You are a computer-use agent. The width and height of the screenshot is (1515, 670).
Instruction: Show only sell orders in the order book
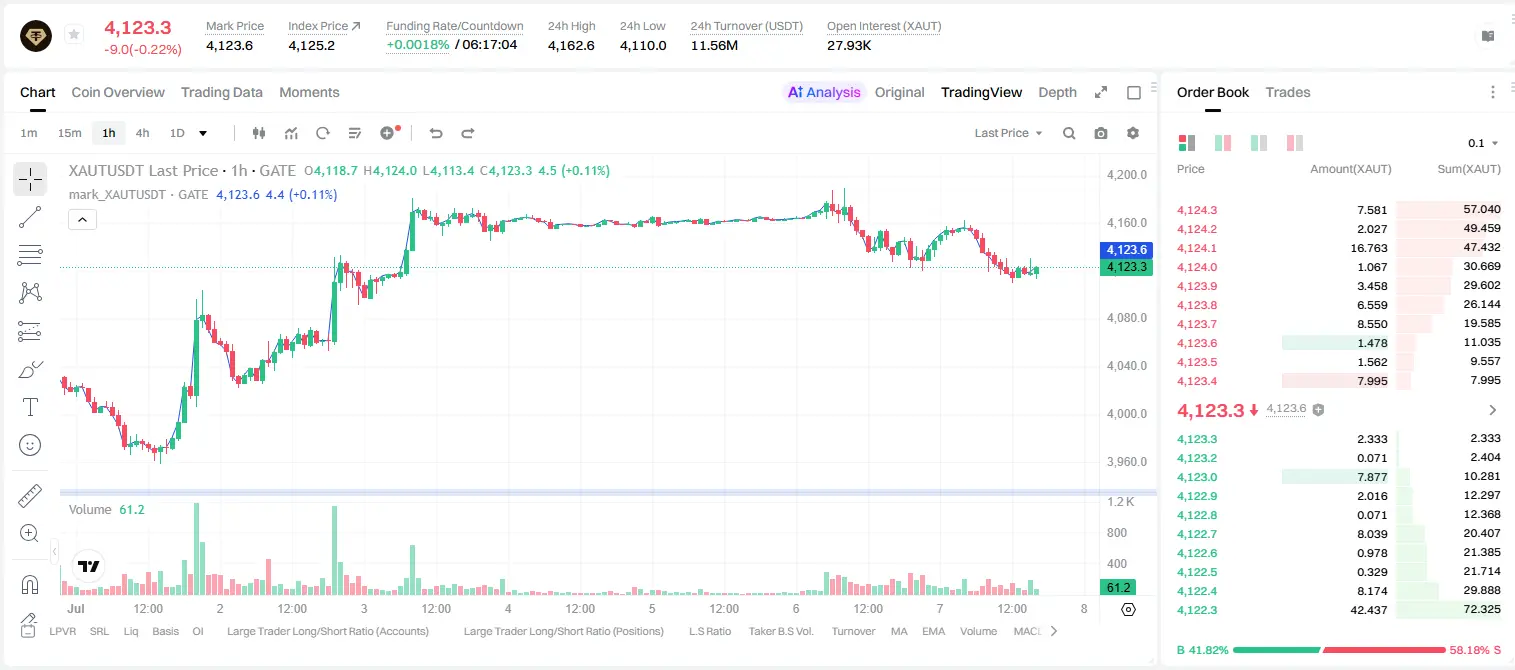pos(1294,143)
